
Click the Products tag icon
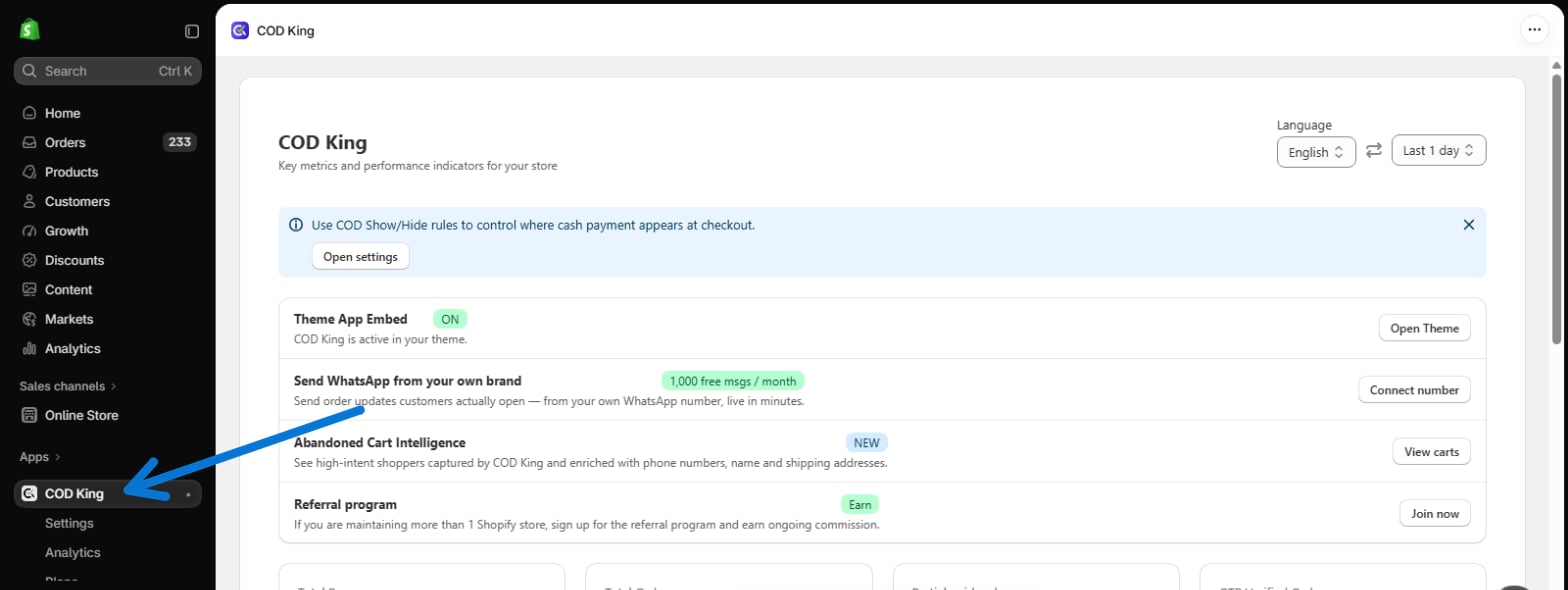(29, 172)
